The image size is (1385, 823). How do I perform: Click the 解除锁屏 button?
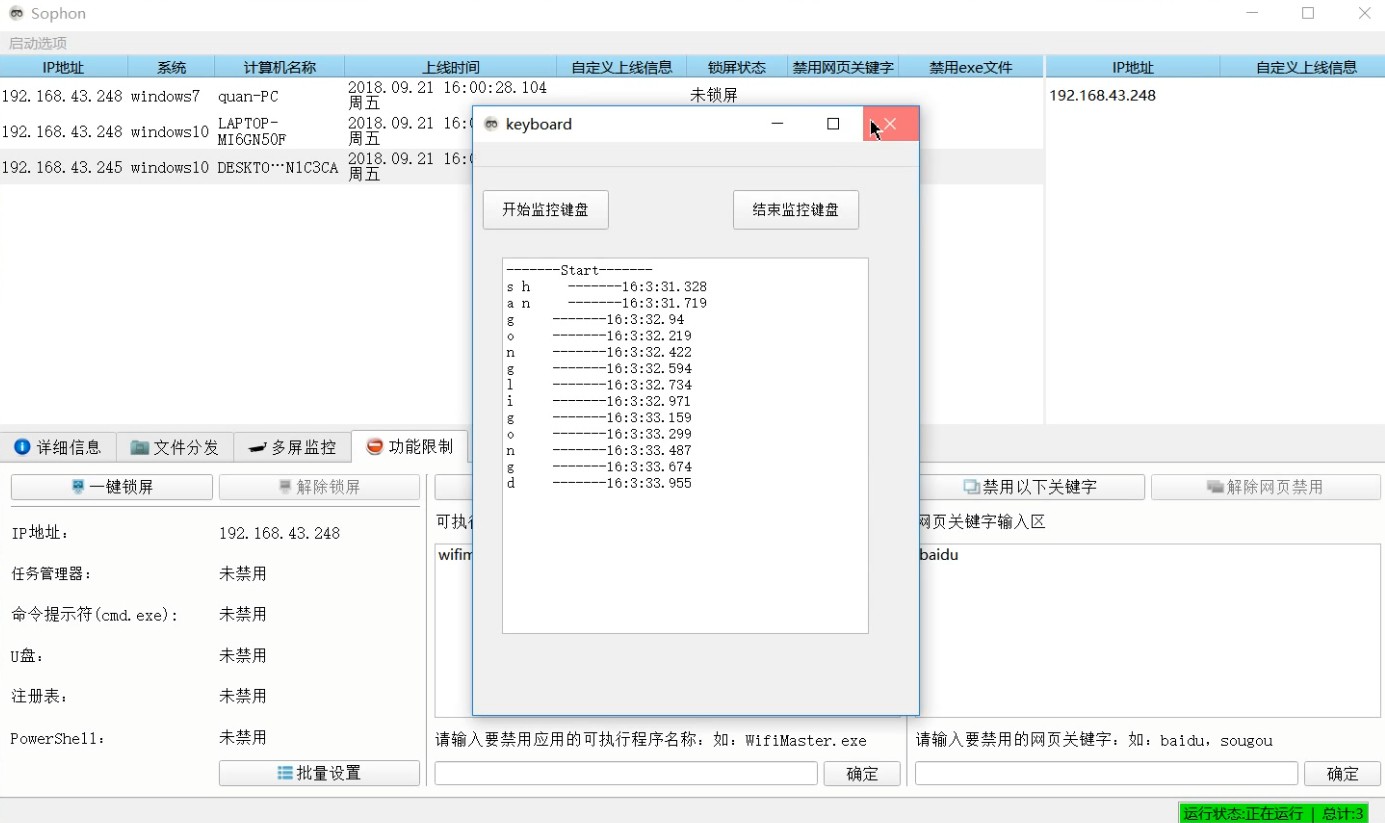point(319,487)
